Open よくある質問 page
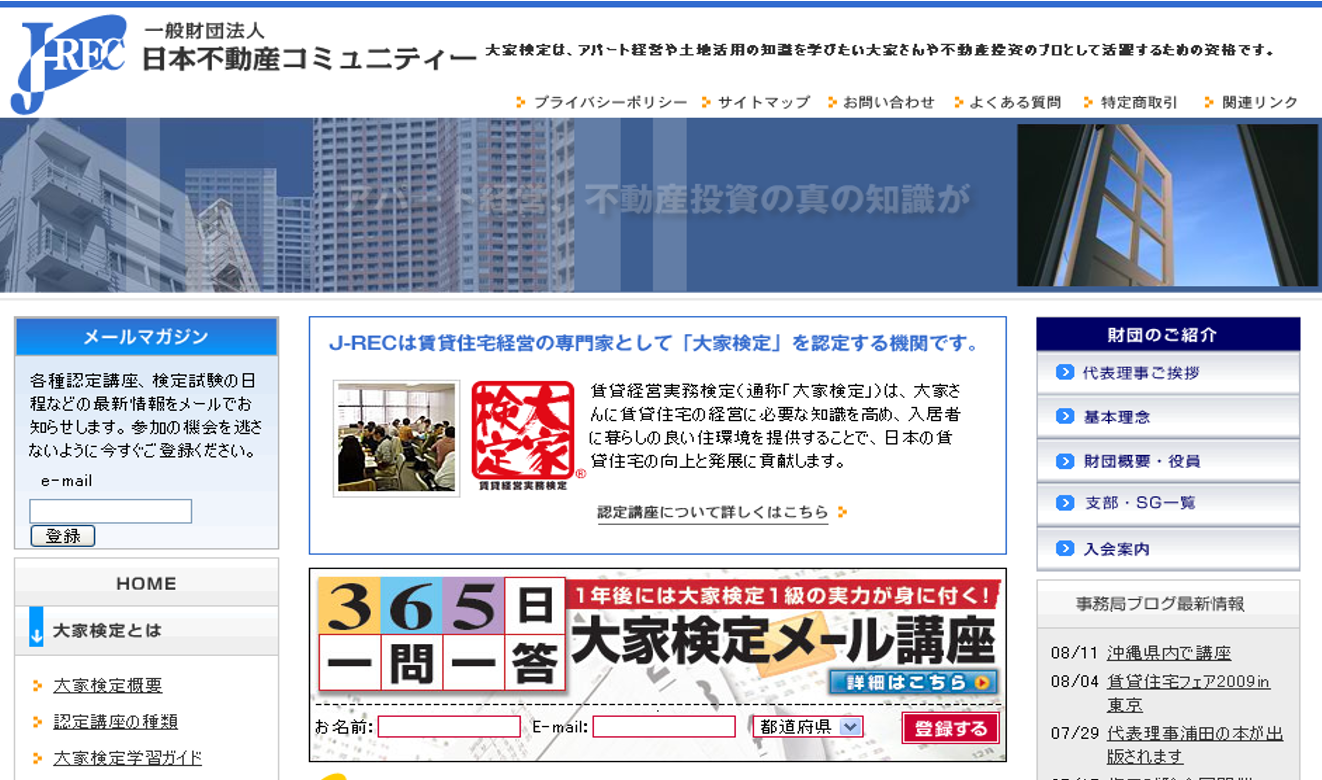This screenshot has height=780, width=1322. [1015, 102]
